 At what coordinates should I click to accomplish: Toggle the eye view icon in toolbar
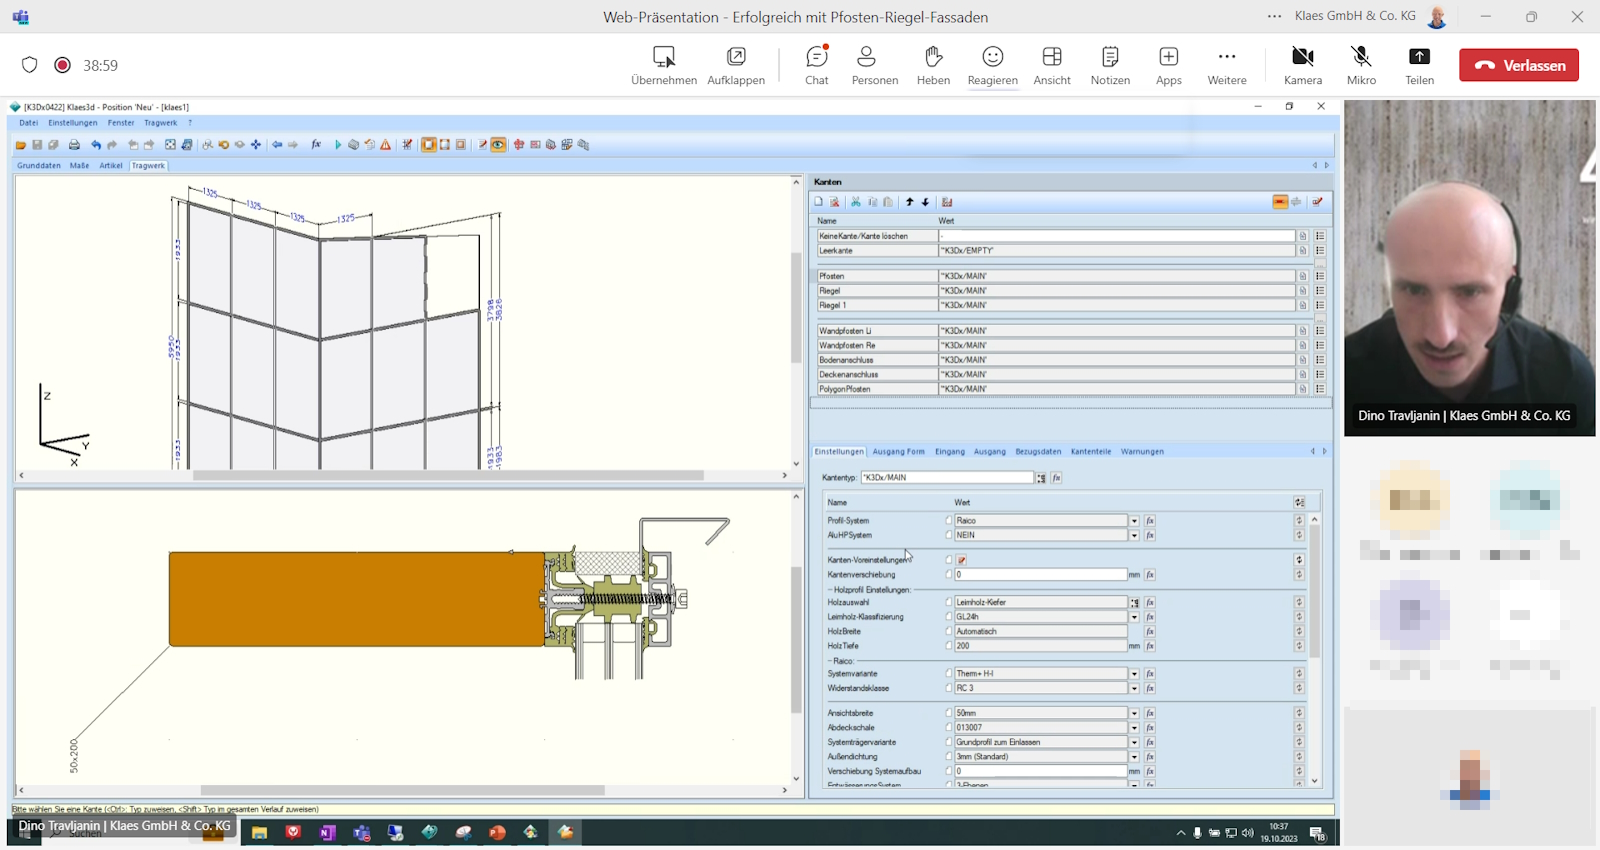coord(498,145)
